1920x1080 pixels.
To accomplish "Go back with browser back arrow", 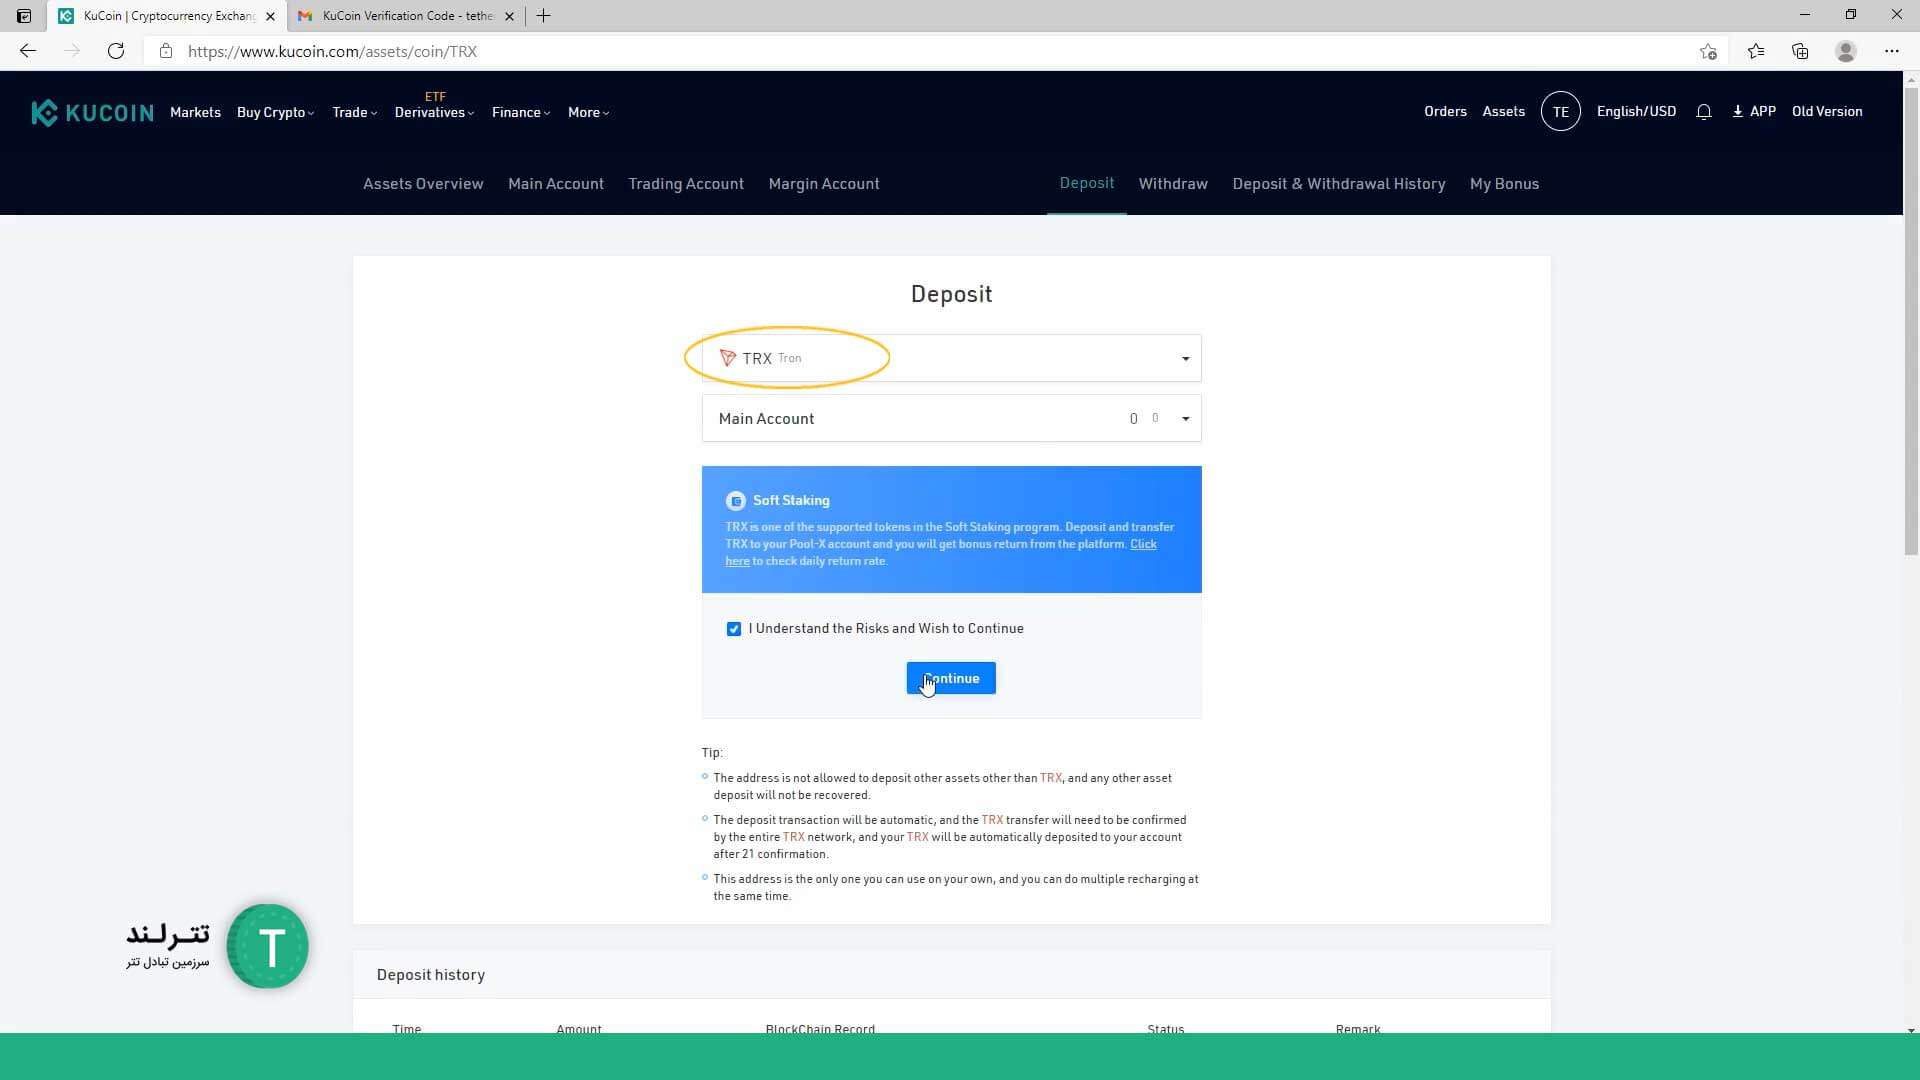I will coord(28,51).
